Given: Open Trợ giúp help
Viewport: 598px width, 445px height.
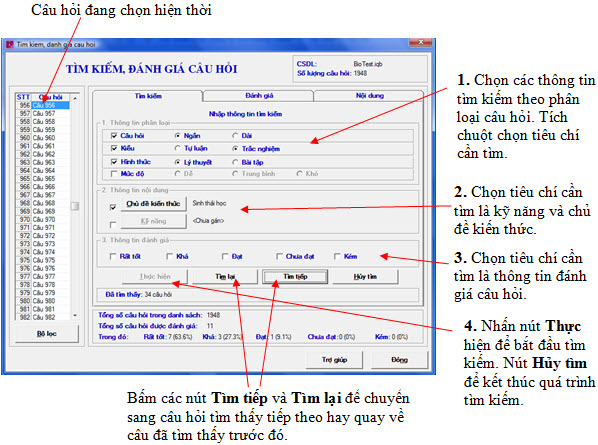Looking at the screenshot, I should tap(334, 360).
